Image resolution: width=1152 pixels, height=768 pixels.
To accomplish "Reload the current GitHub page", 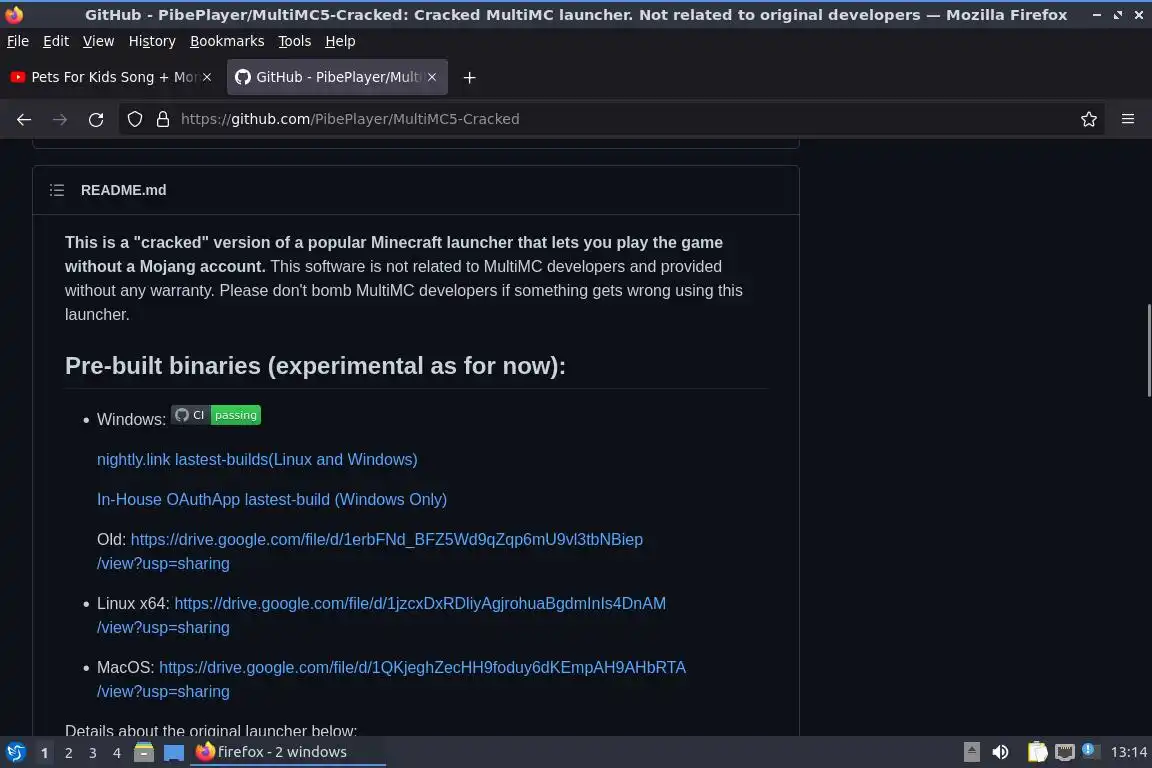I will pos(96,119).
